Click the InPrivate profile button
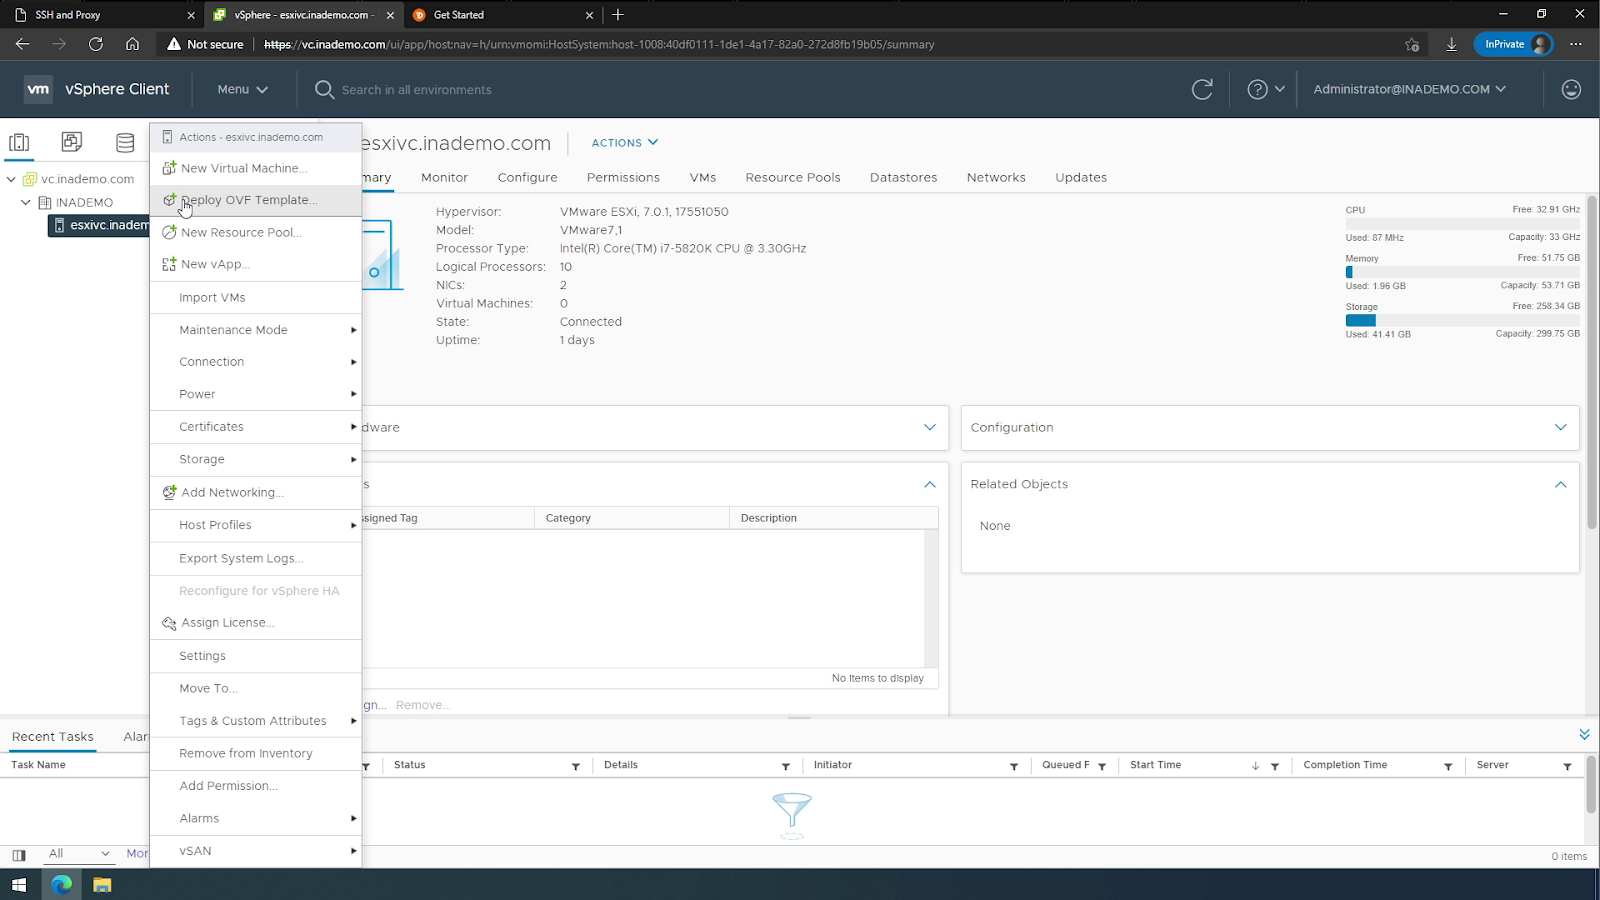Screen dimensions: 1600x900 [x=1514, y=44]
